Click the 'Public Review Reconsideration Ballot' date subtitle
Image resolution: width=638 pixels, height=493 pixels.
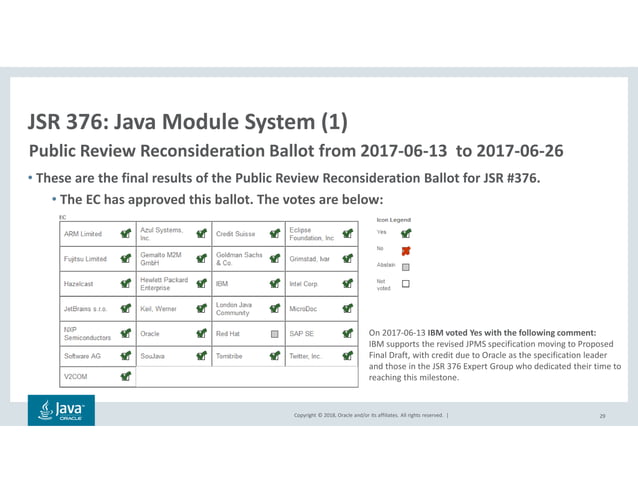click(296, 151)
